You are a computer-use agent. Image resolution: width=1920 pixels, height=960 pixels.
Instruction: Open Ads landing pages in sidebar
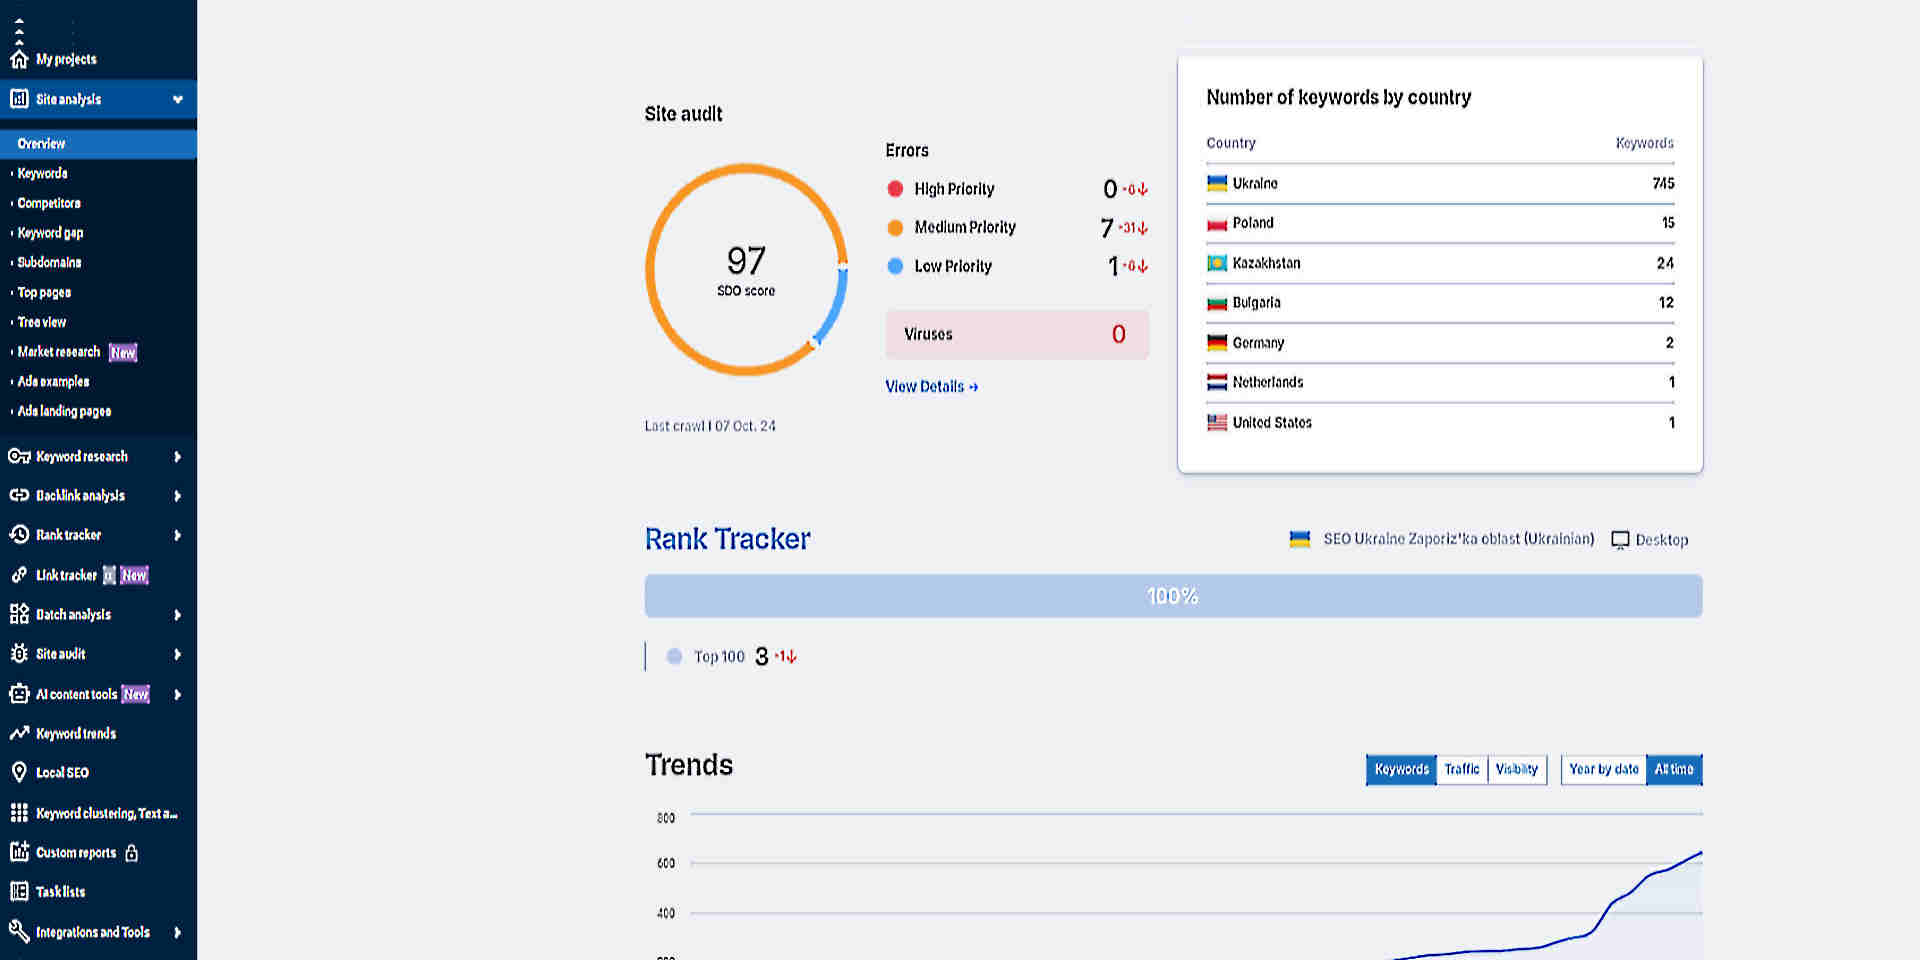64,411
